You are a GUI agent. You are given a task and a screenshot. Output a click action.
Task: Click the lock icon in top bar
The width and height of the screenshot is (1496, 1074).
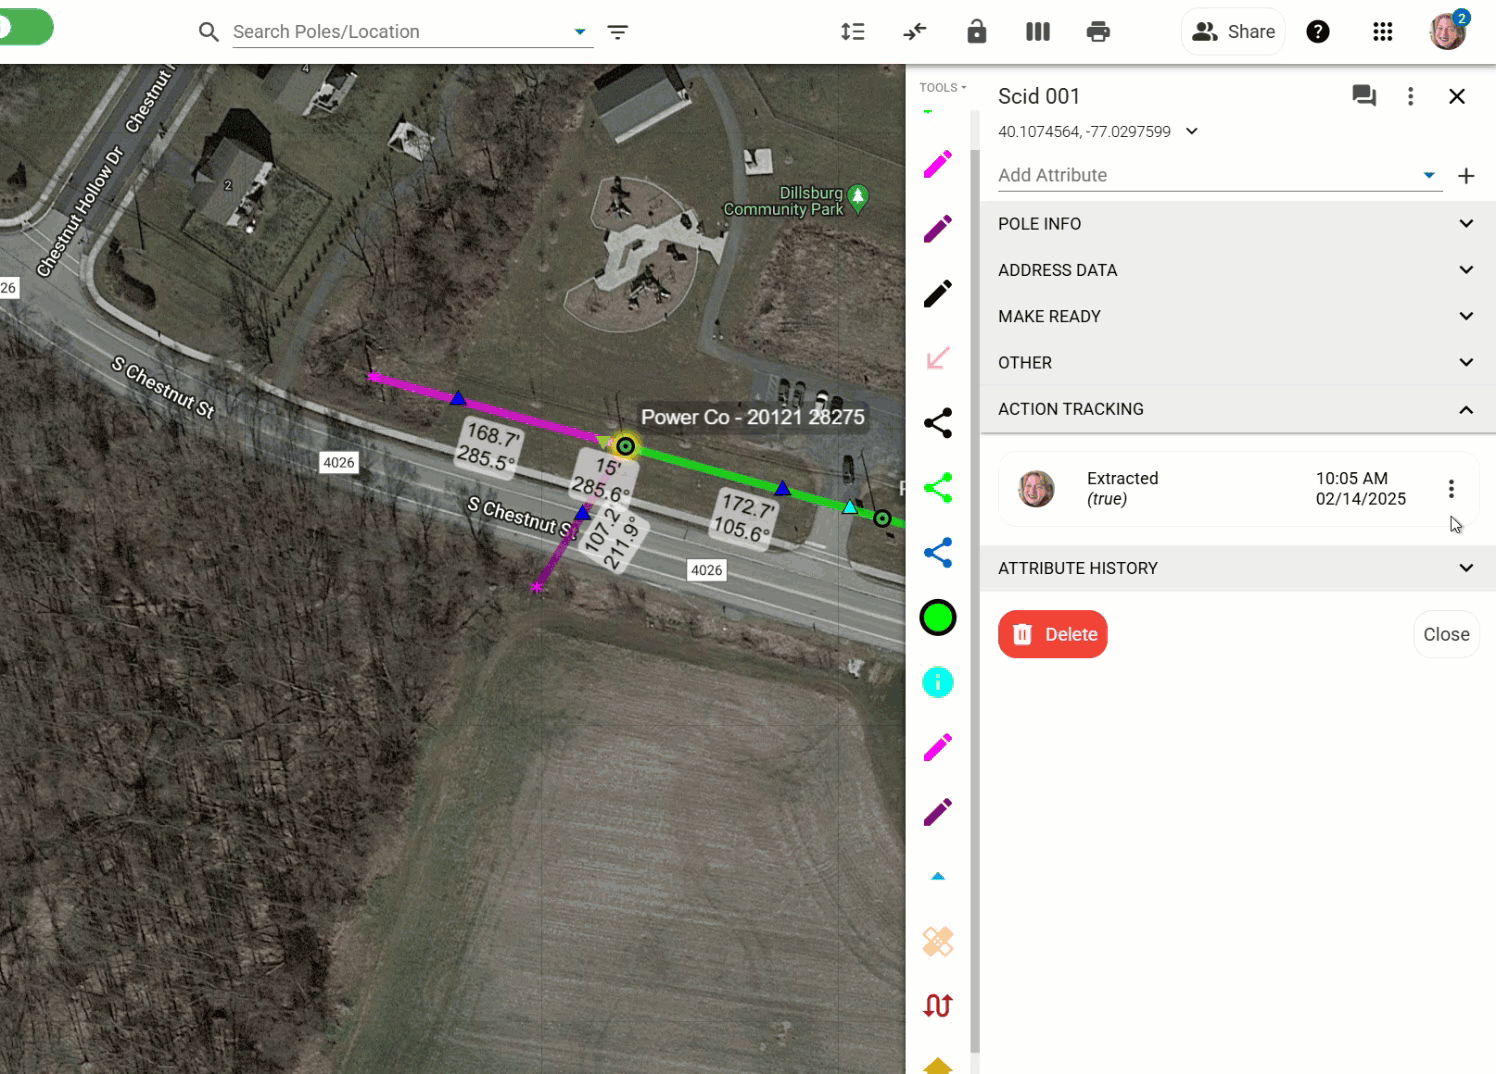[977, 32]
